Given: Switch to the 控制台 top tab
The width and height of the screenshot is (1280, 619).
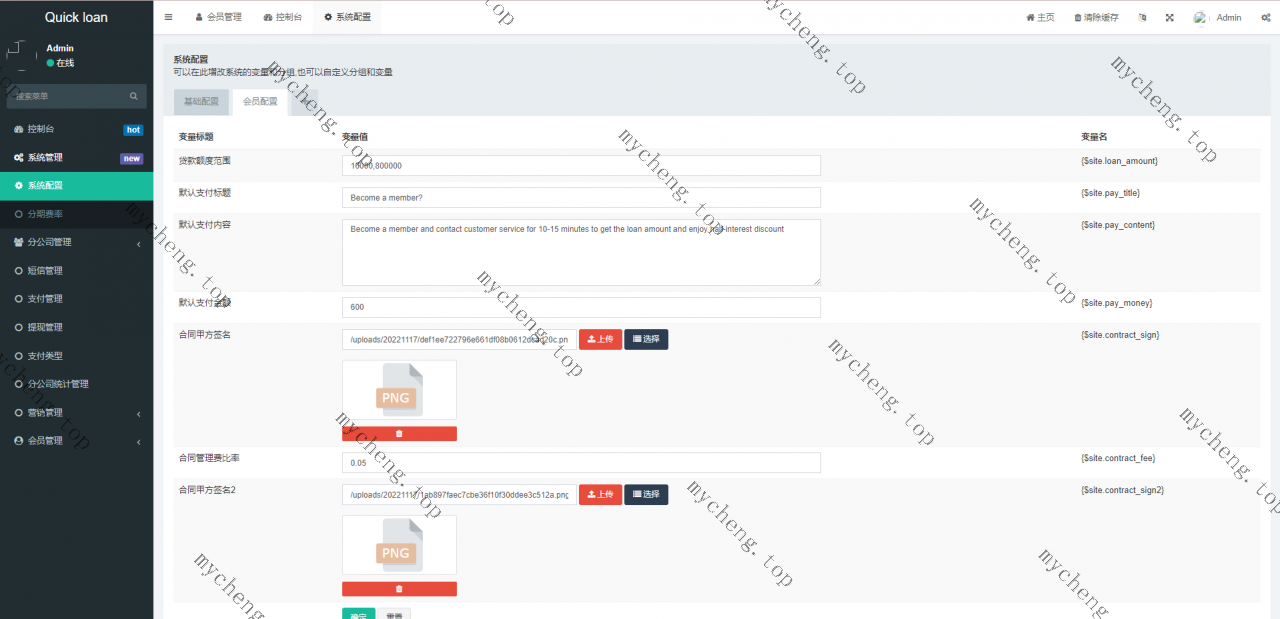Looking at the screenshot, I should point(282,17).
